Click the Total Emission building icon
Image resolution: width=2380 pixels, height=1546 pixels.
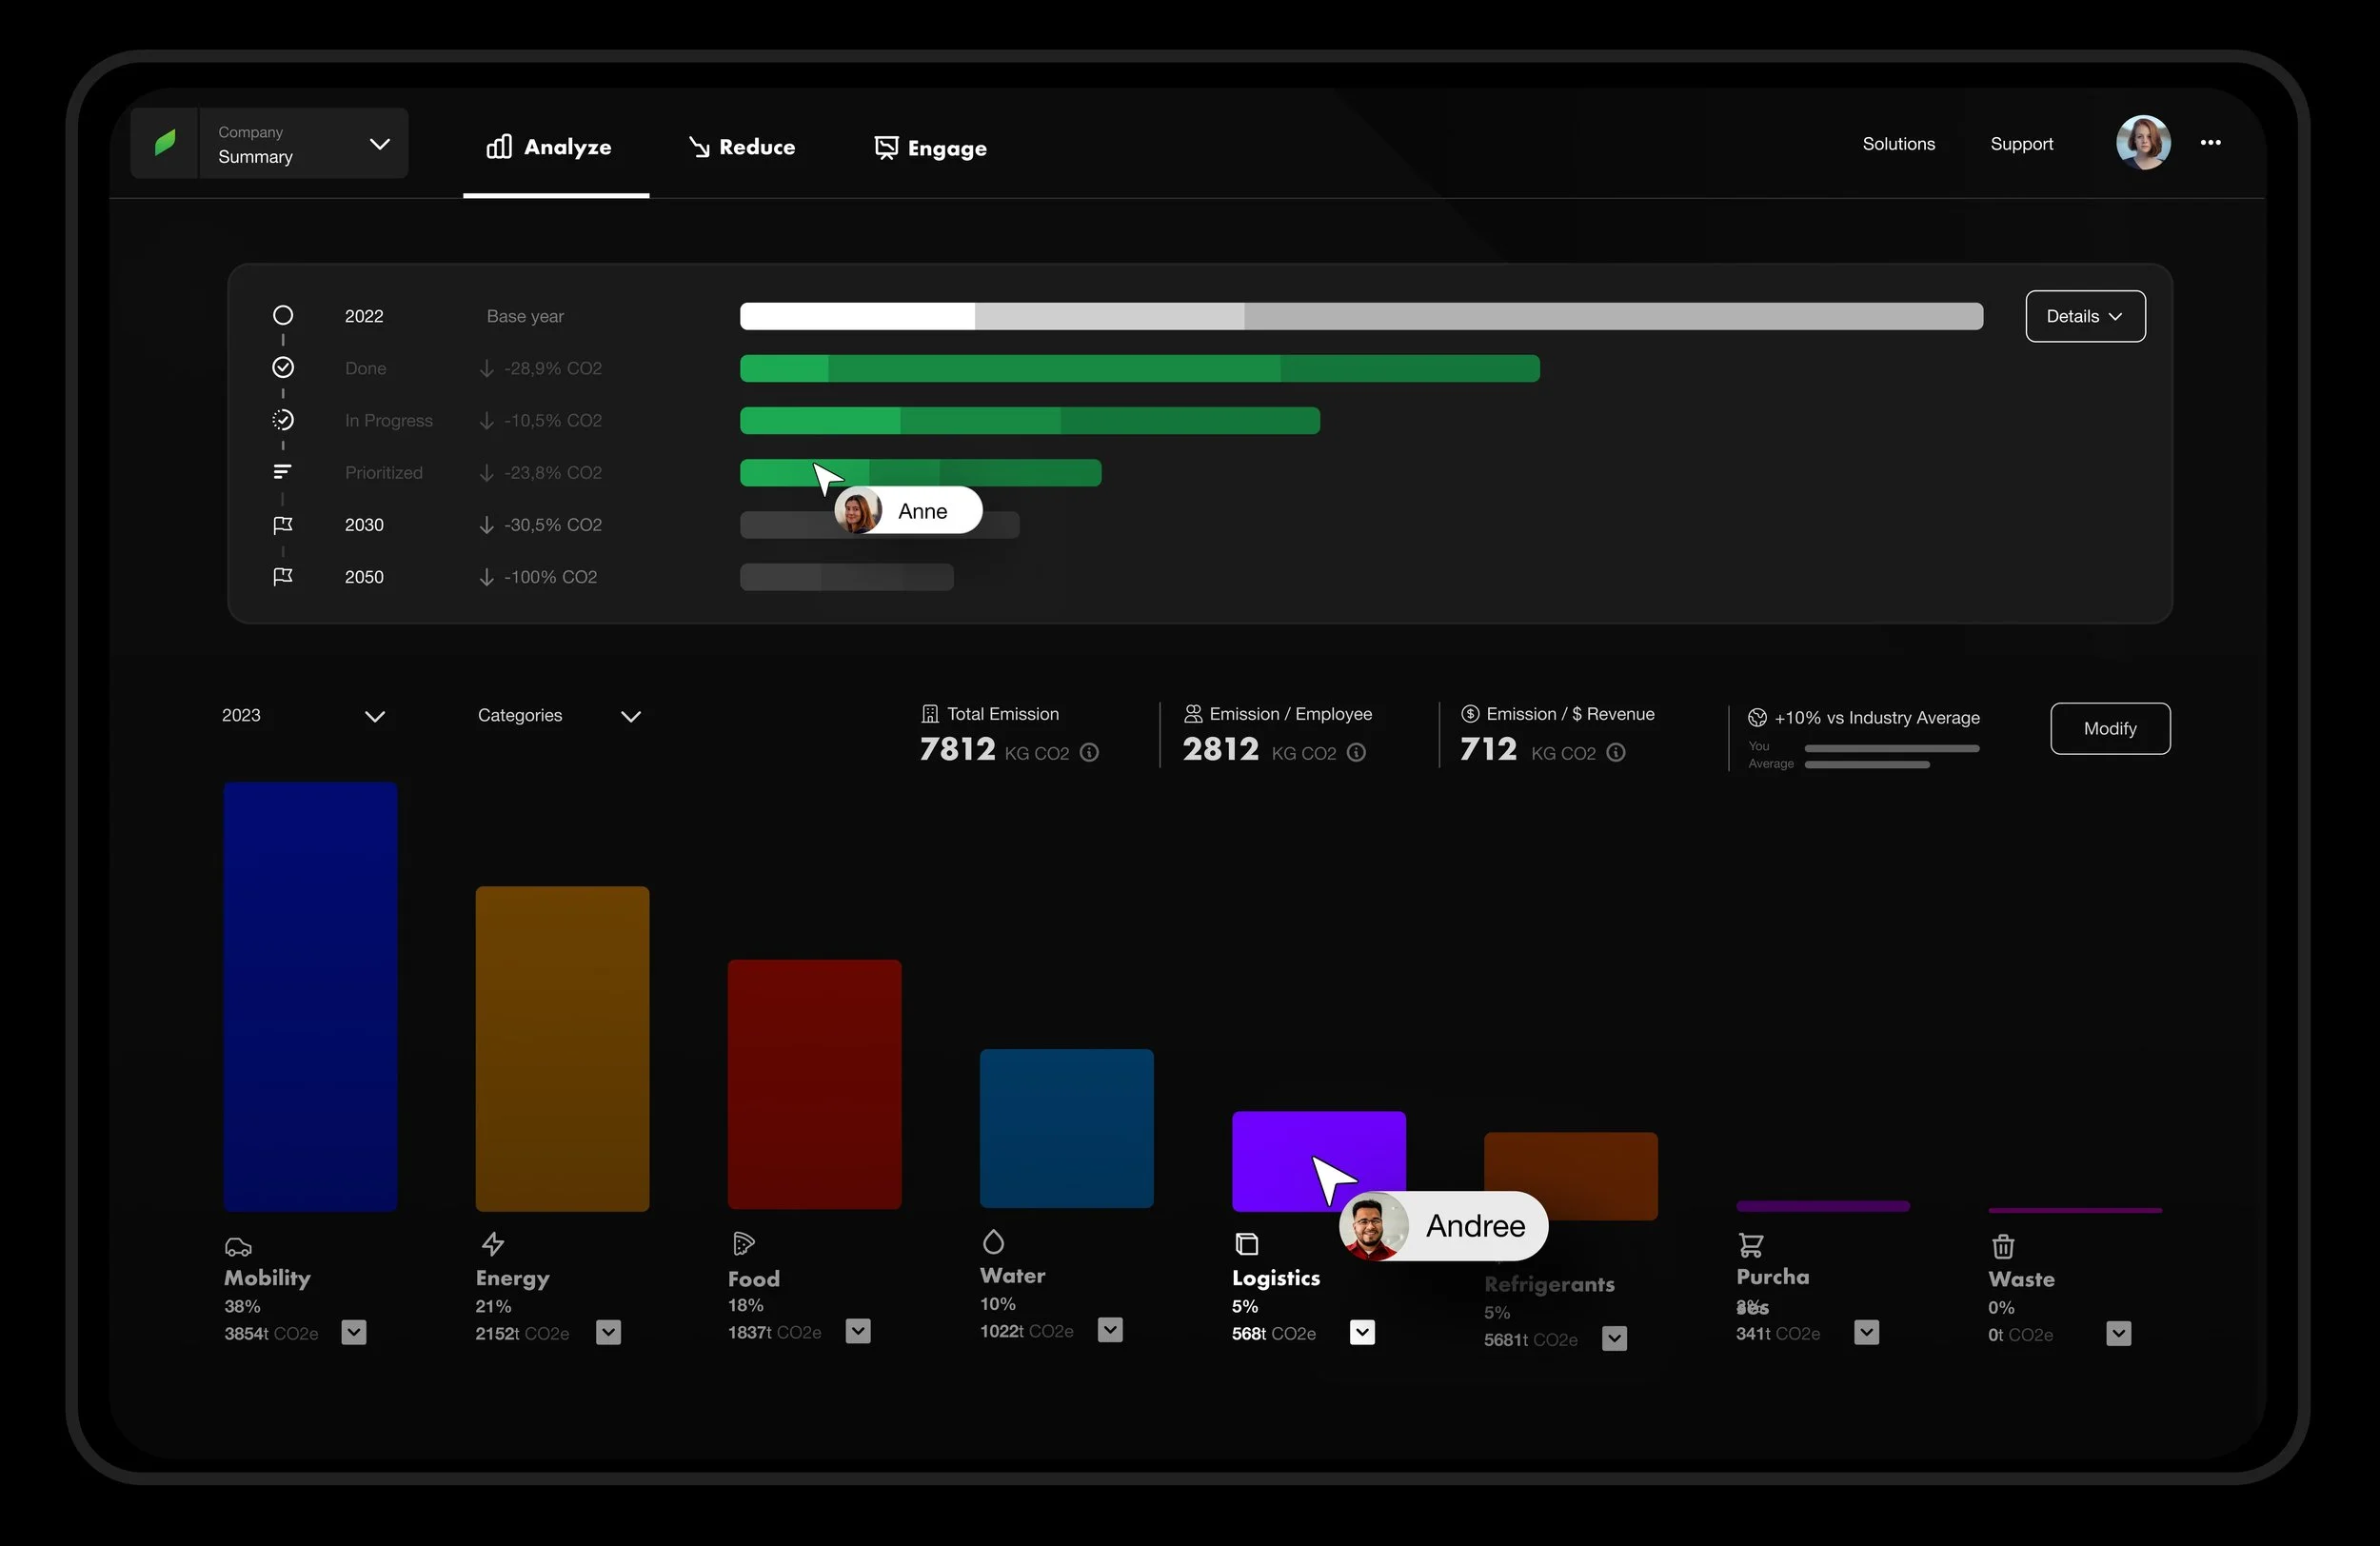930,714
